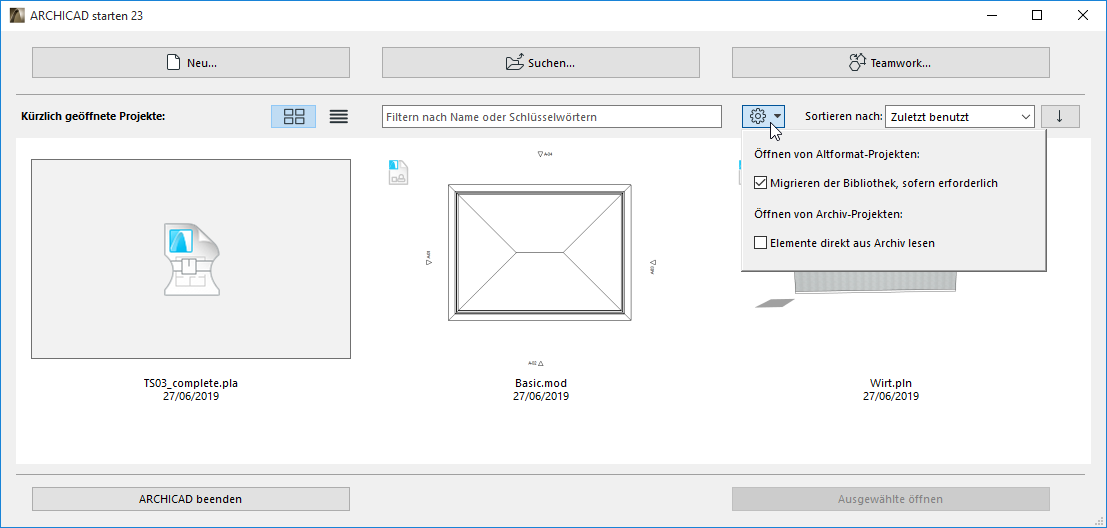
Task: Maximize the ARCHICAD starten window
Action: [1036, 15]
